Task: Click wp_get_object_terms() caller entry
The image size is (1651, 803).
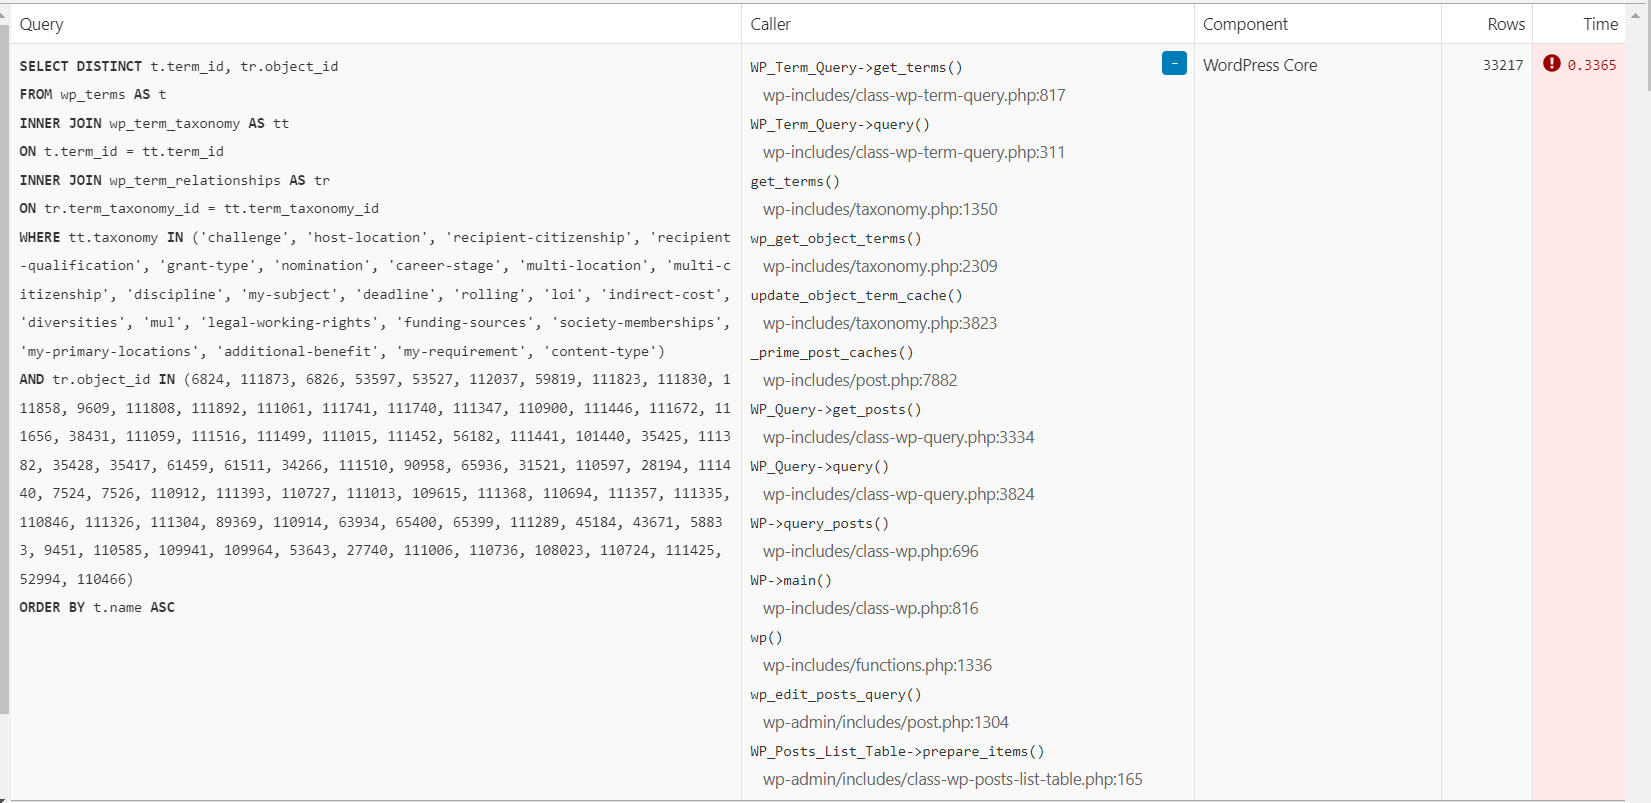Action: tap(836, 238)
